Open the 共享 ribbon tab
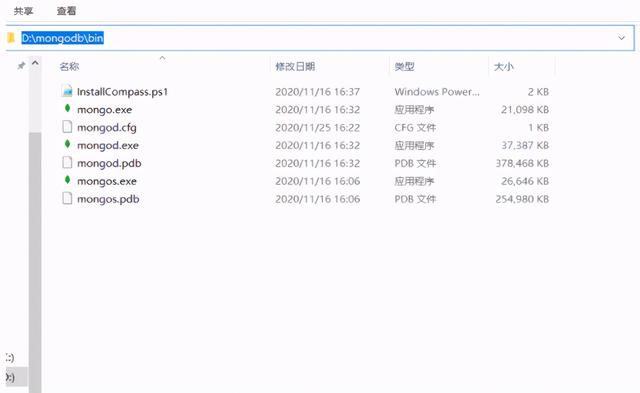 coord(23,11)
